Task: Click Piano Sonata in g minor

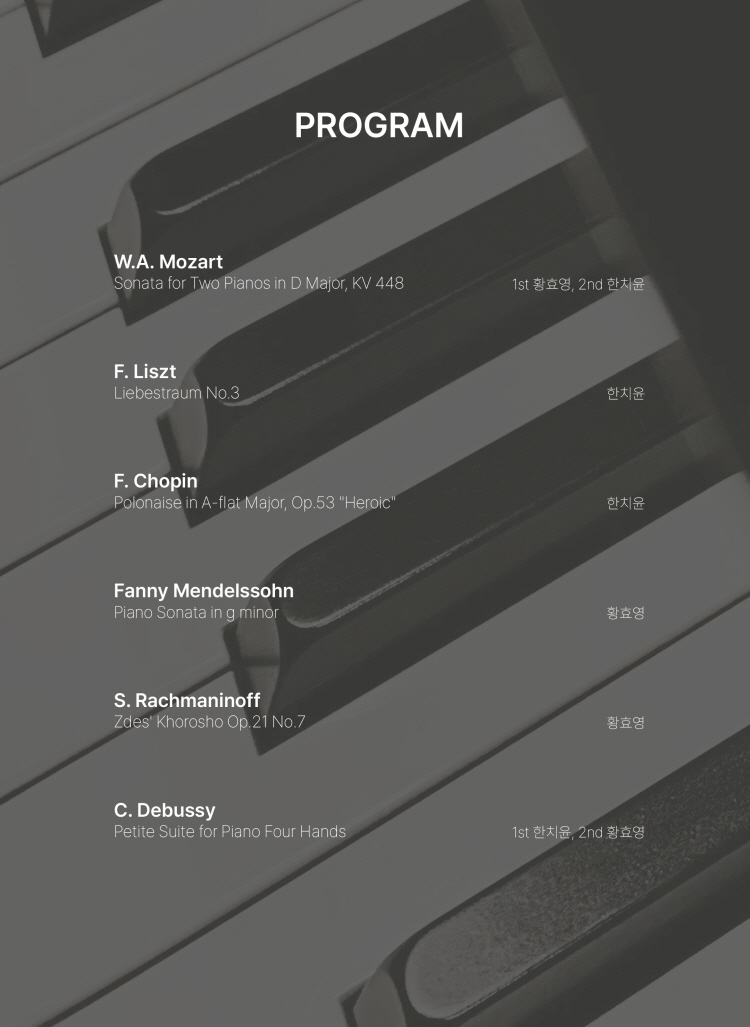Action: 197,612
